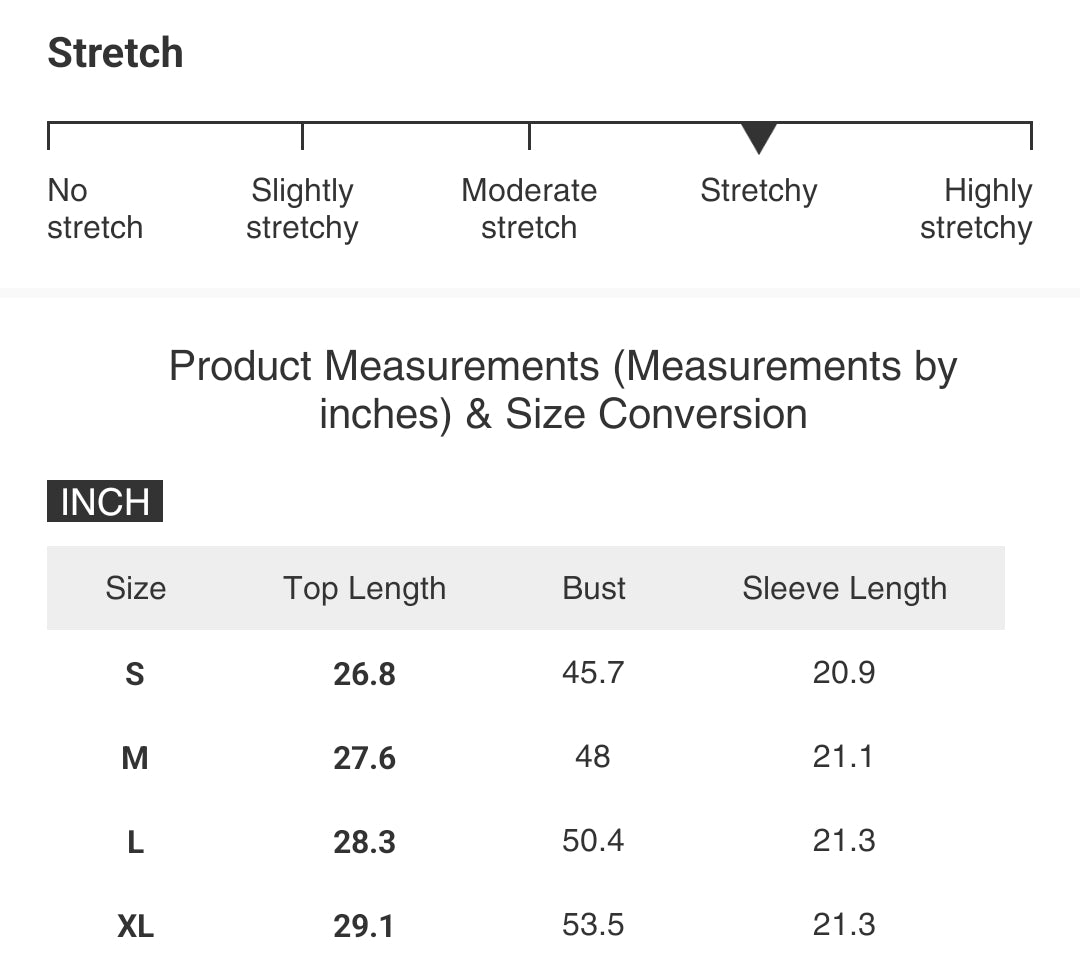Click the 21.1 sleeve length value

point(843,757)
